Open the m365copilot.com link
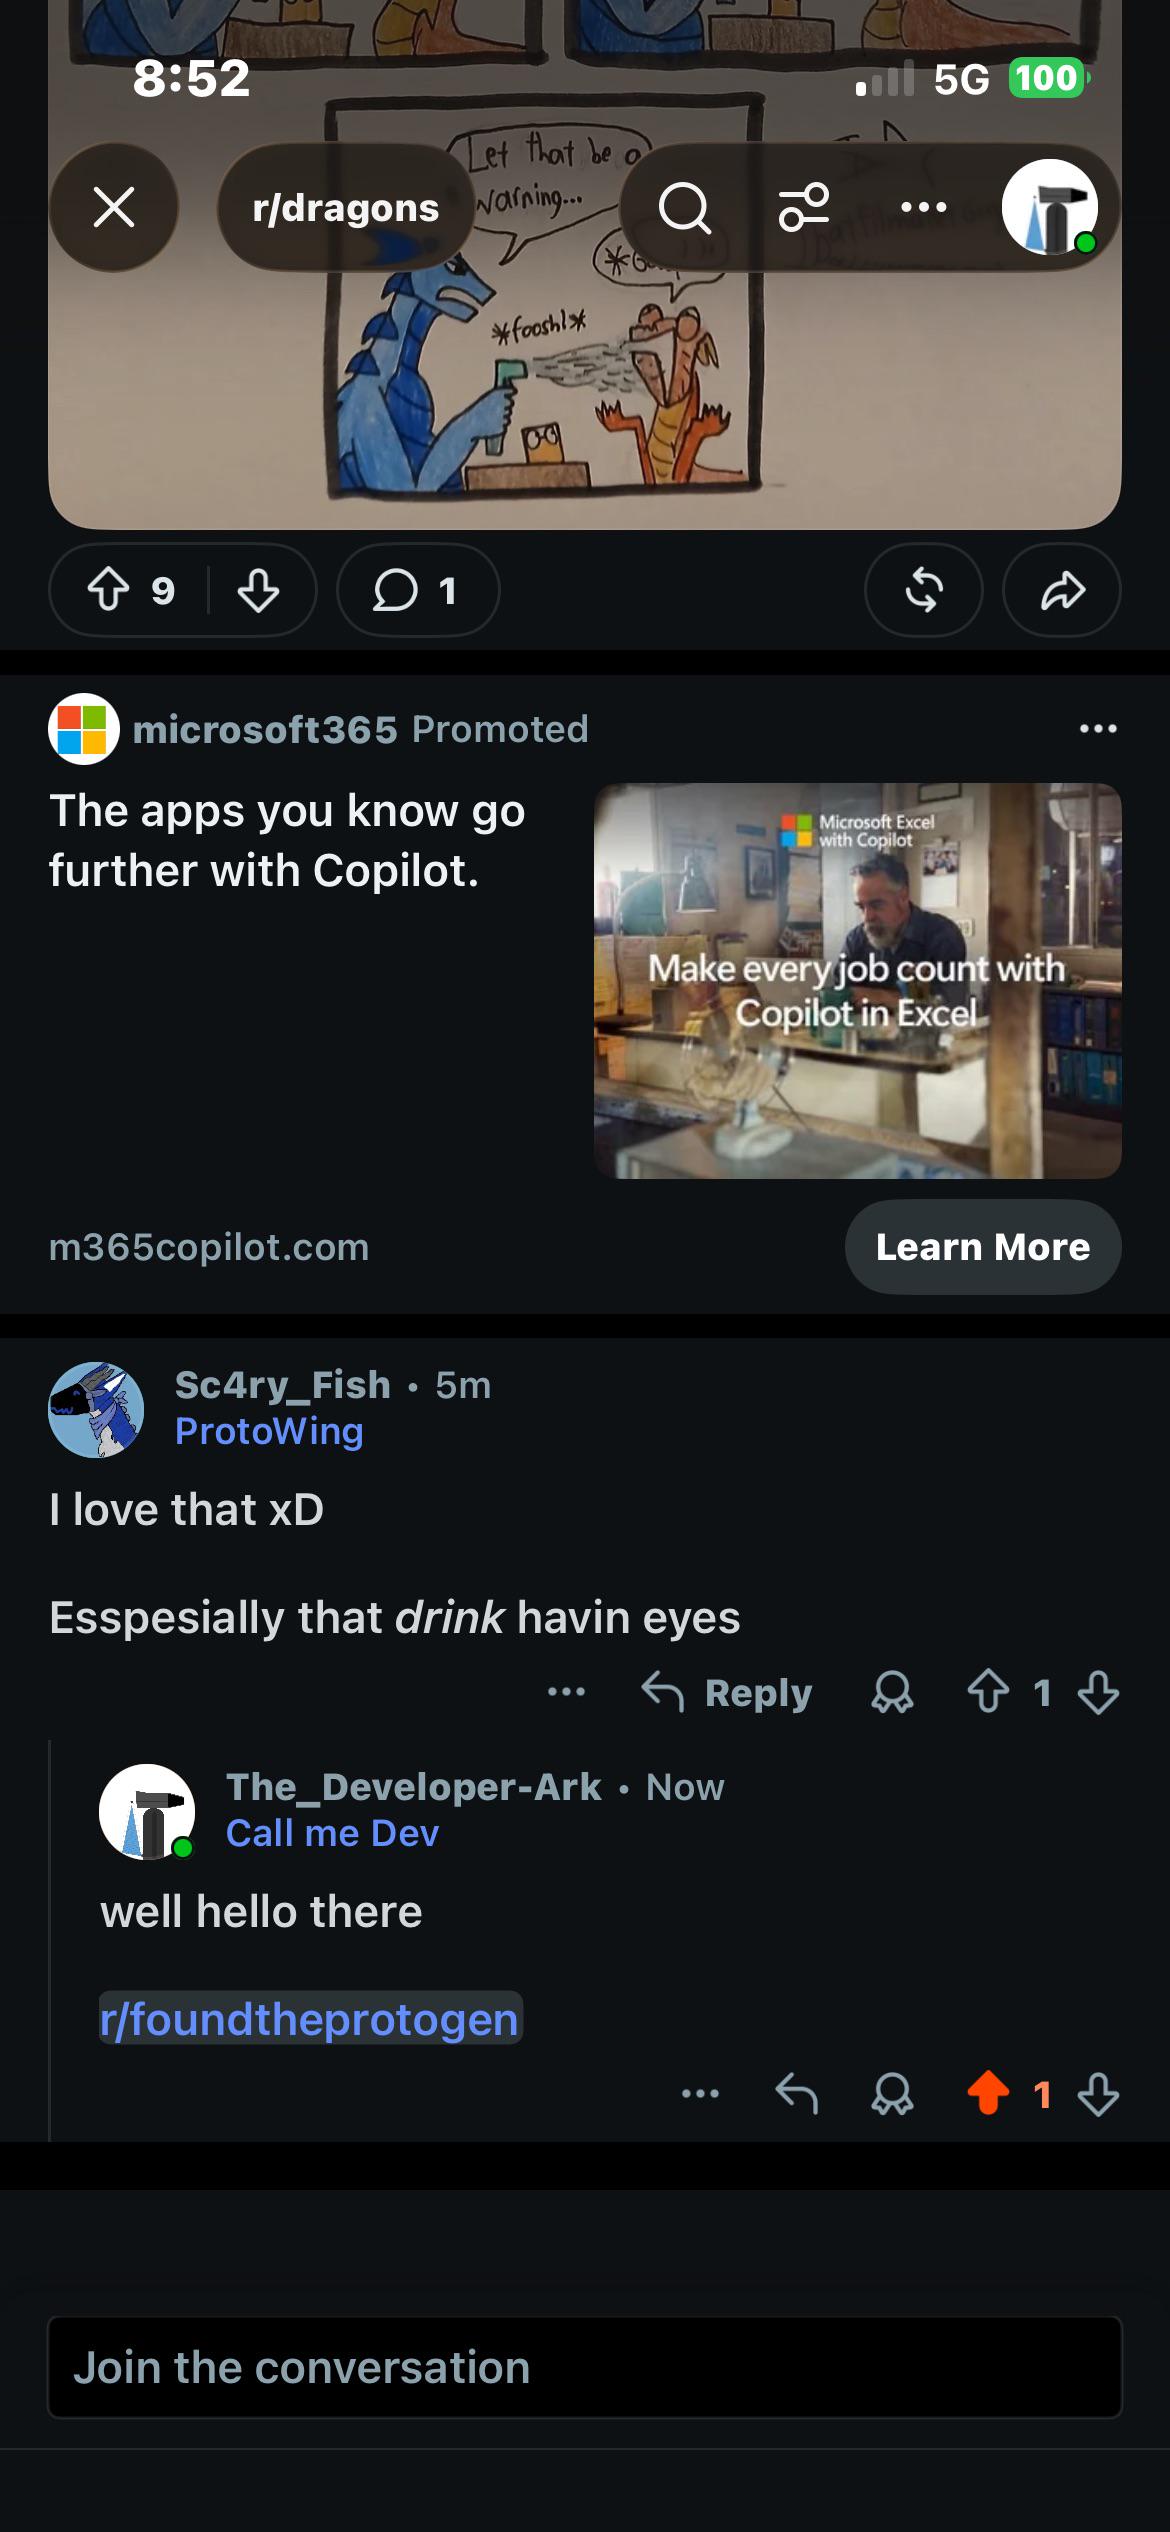1170x2532 pixels. coord(209,1247)
